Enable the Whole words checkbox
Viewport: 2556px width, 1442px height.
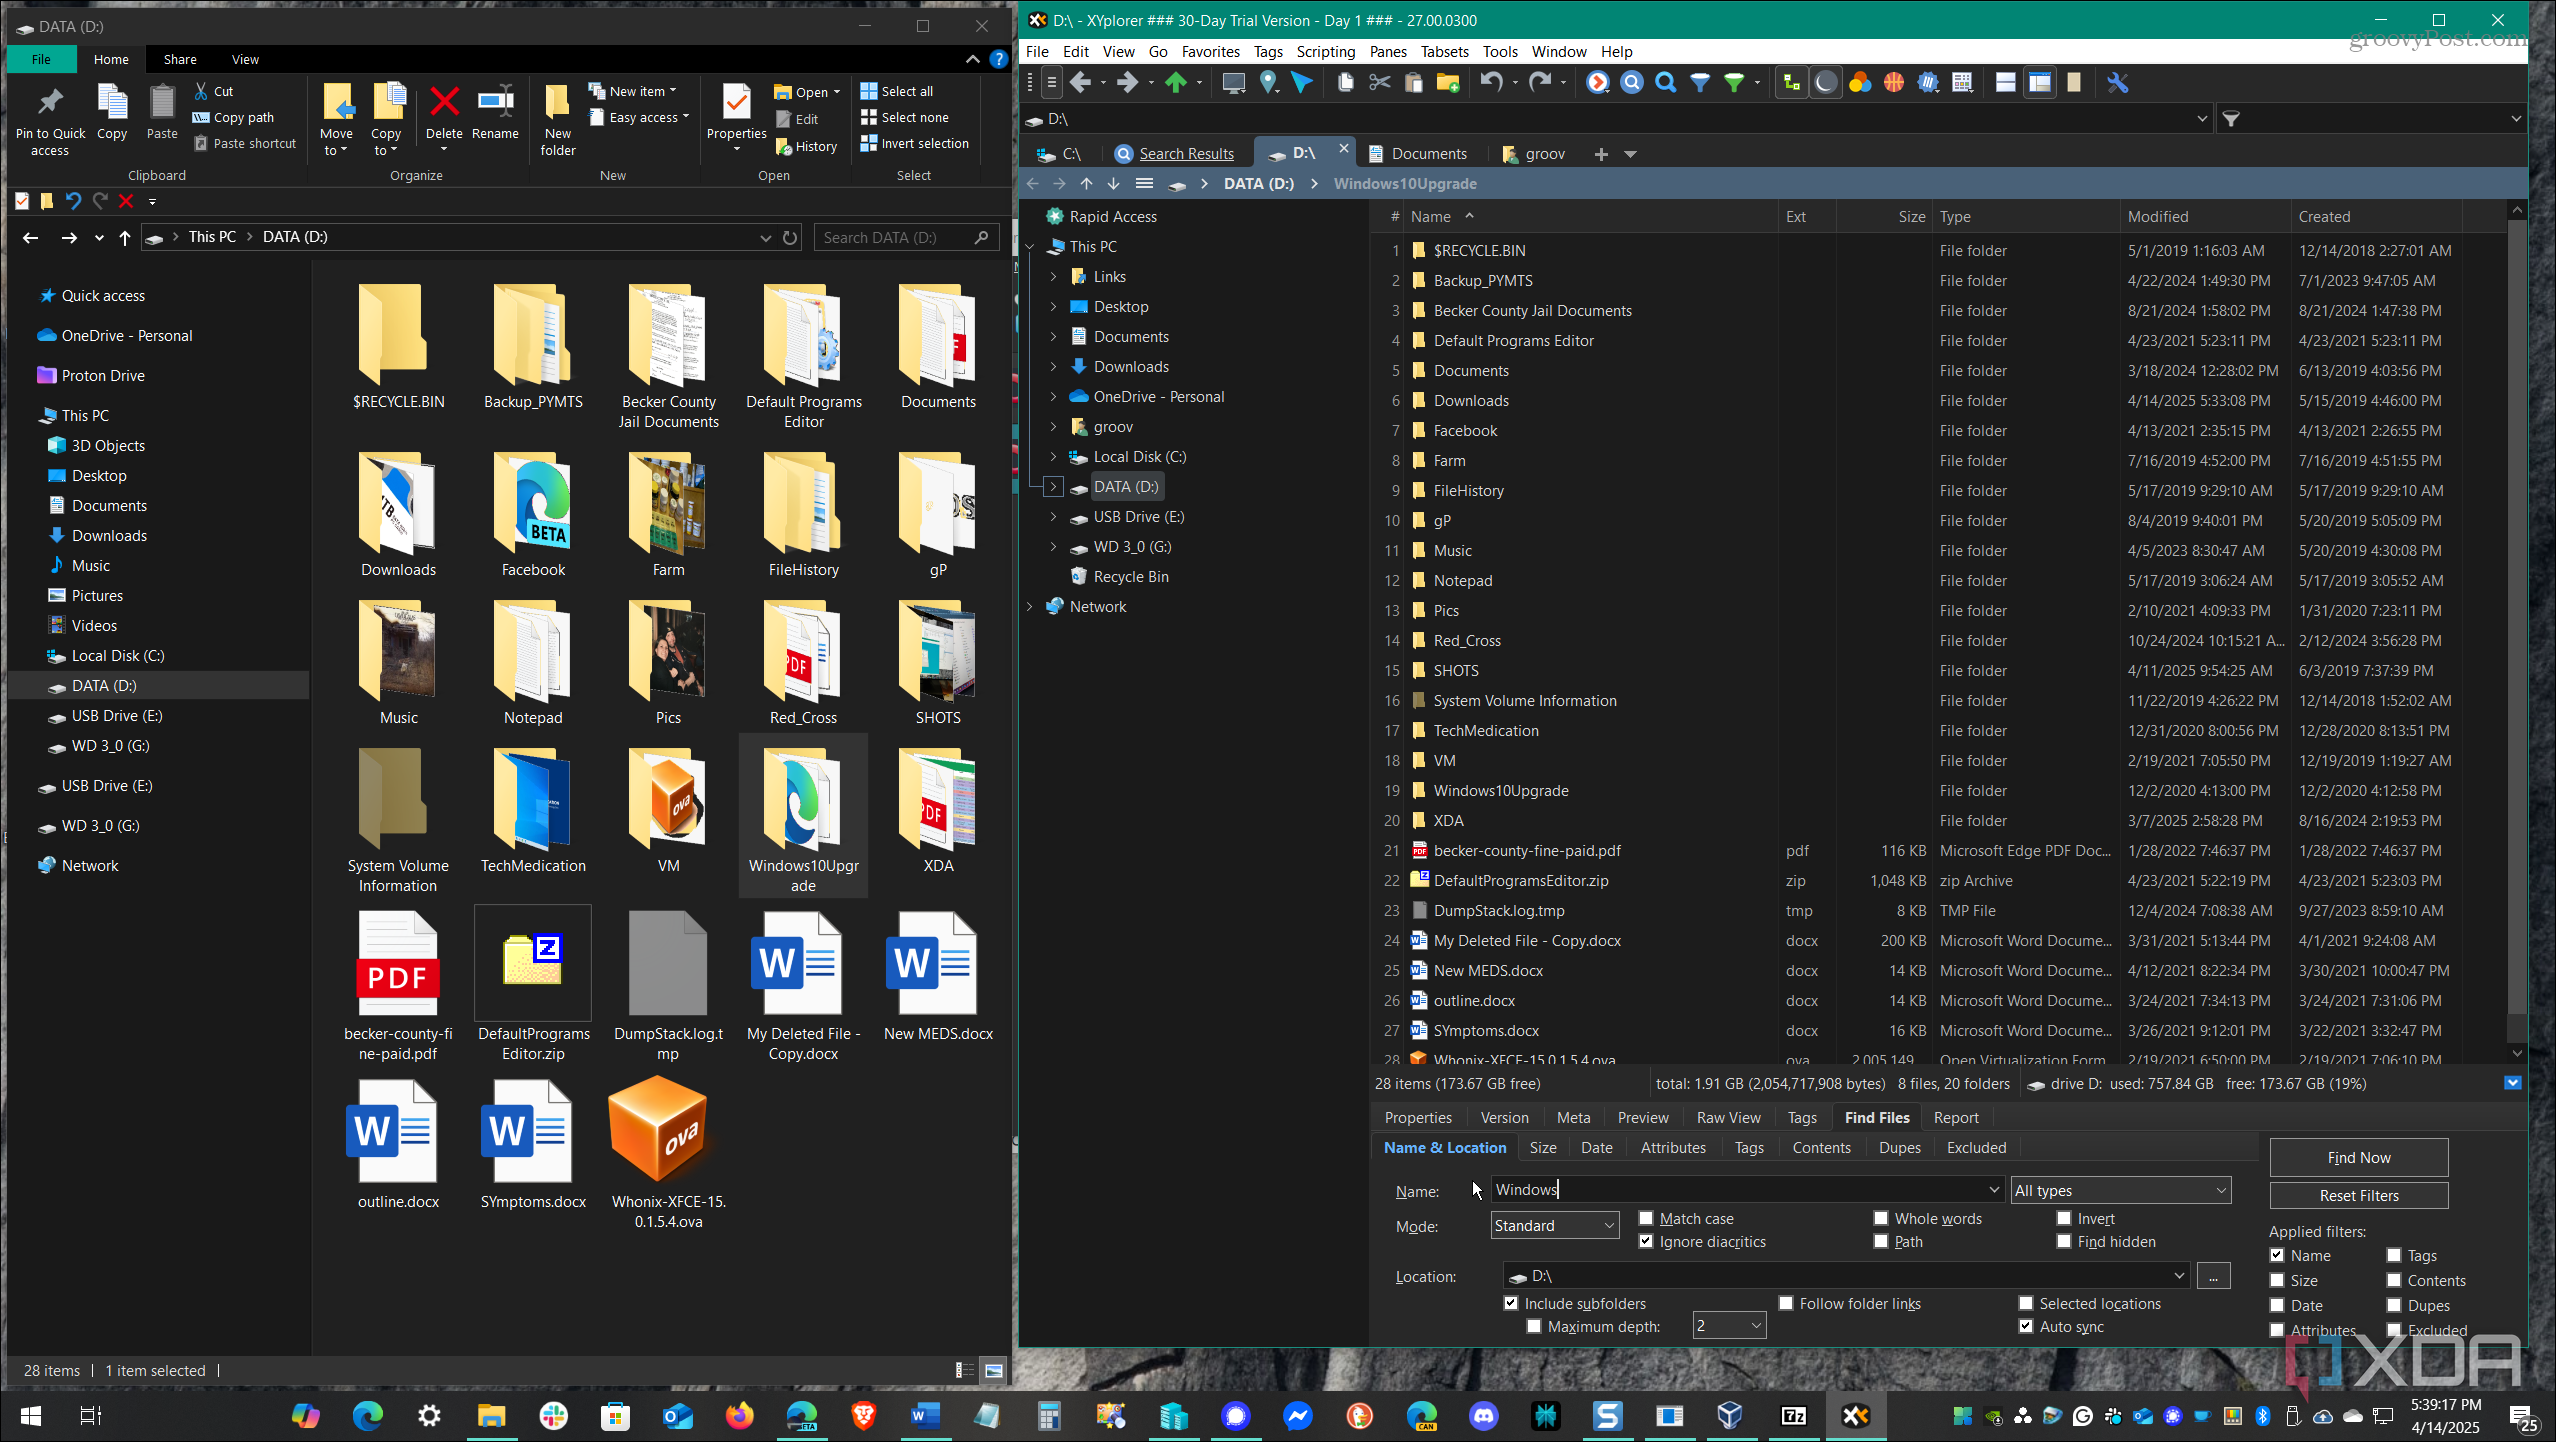click(1881, 1218)
